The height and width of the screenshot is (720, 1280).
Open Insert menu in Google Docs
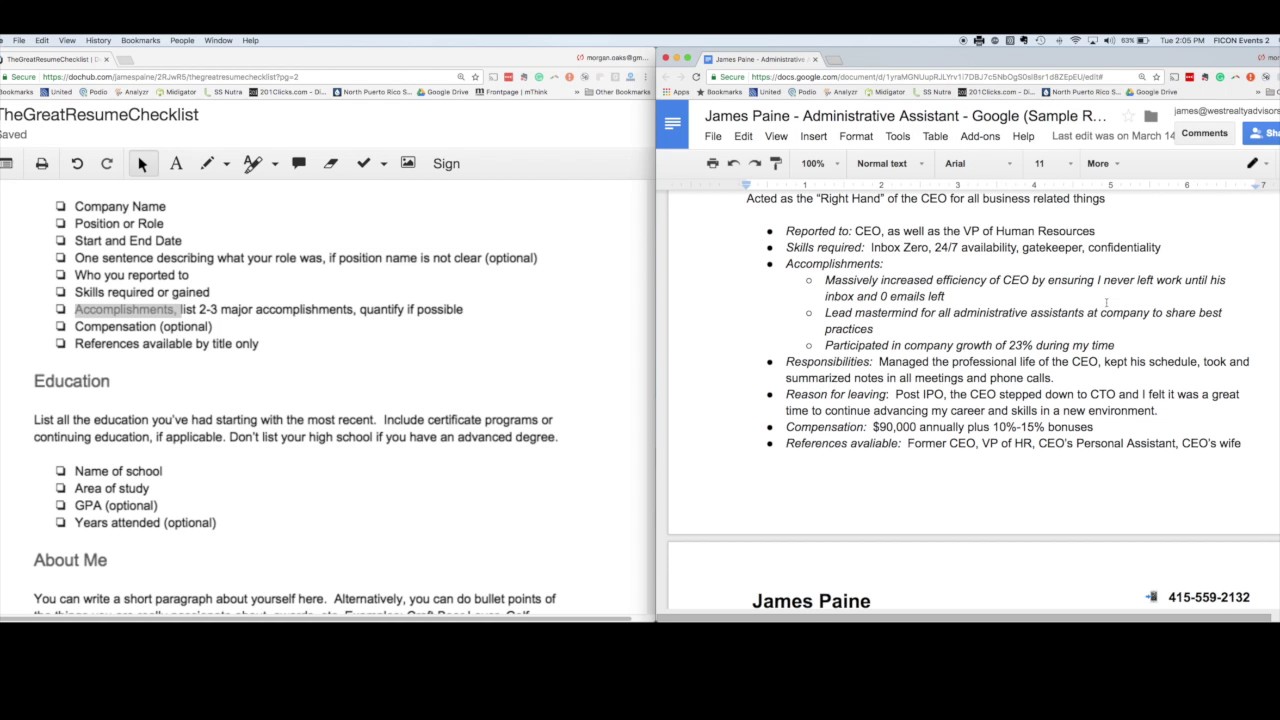click(x=813, y=137)
